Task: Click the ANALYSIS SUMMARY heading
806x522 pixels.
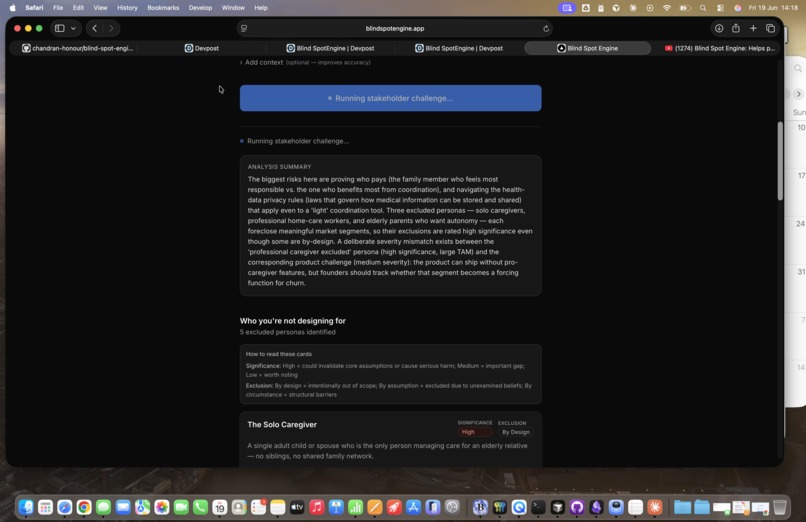Action: pyautogui.click(x=279, y=167)
